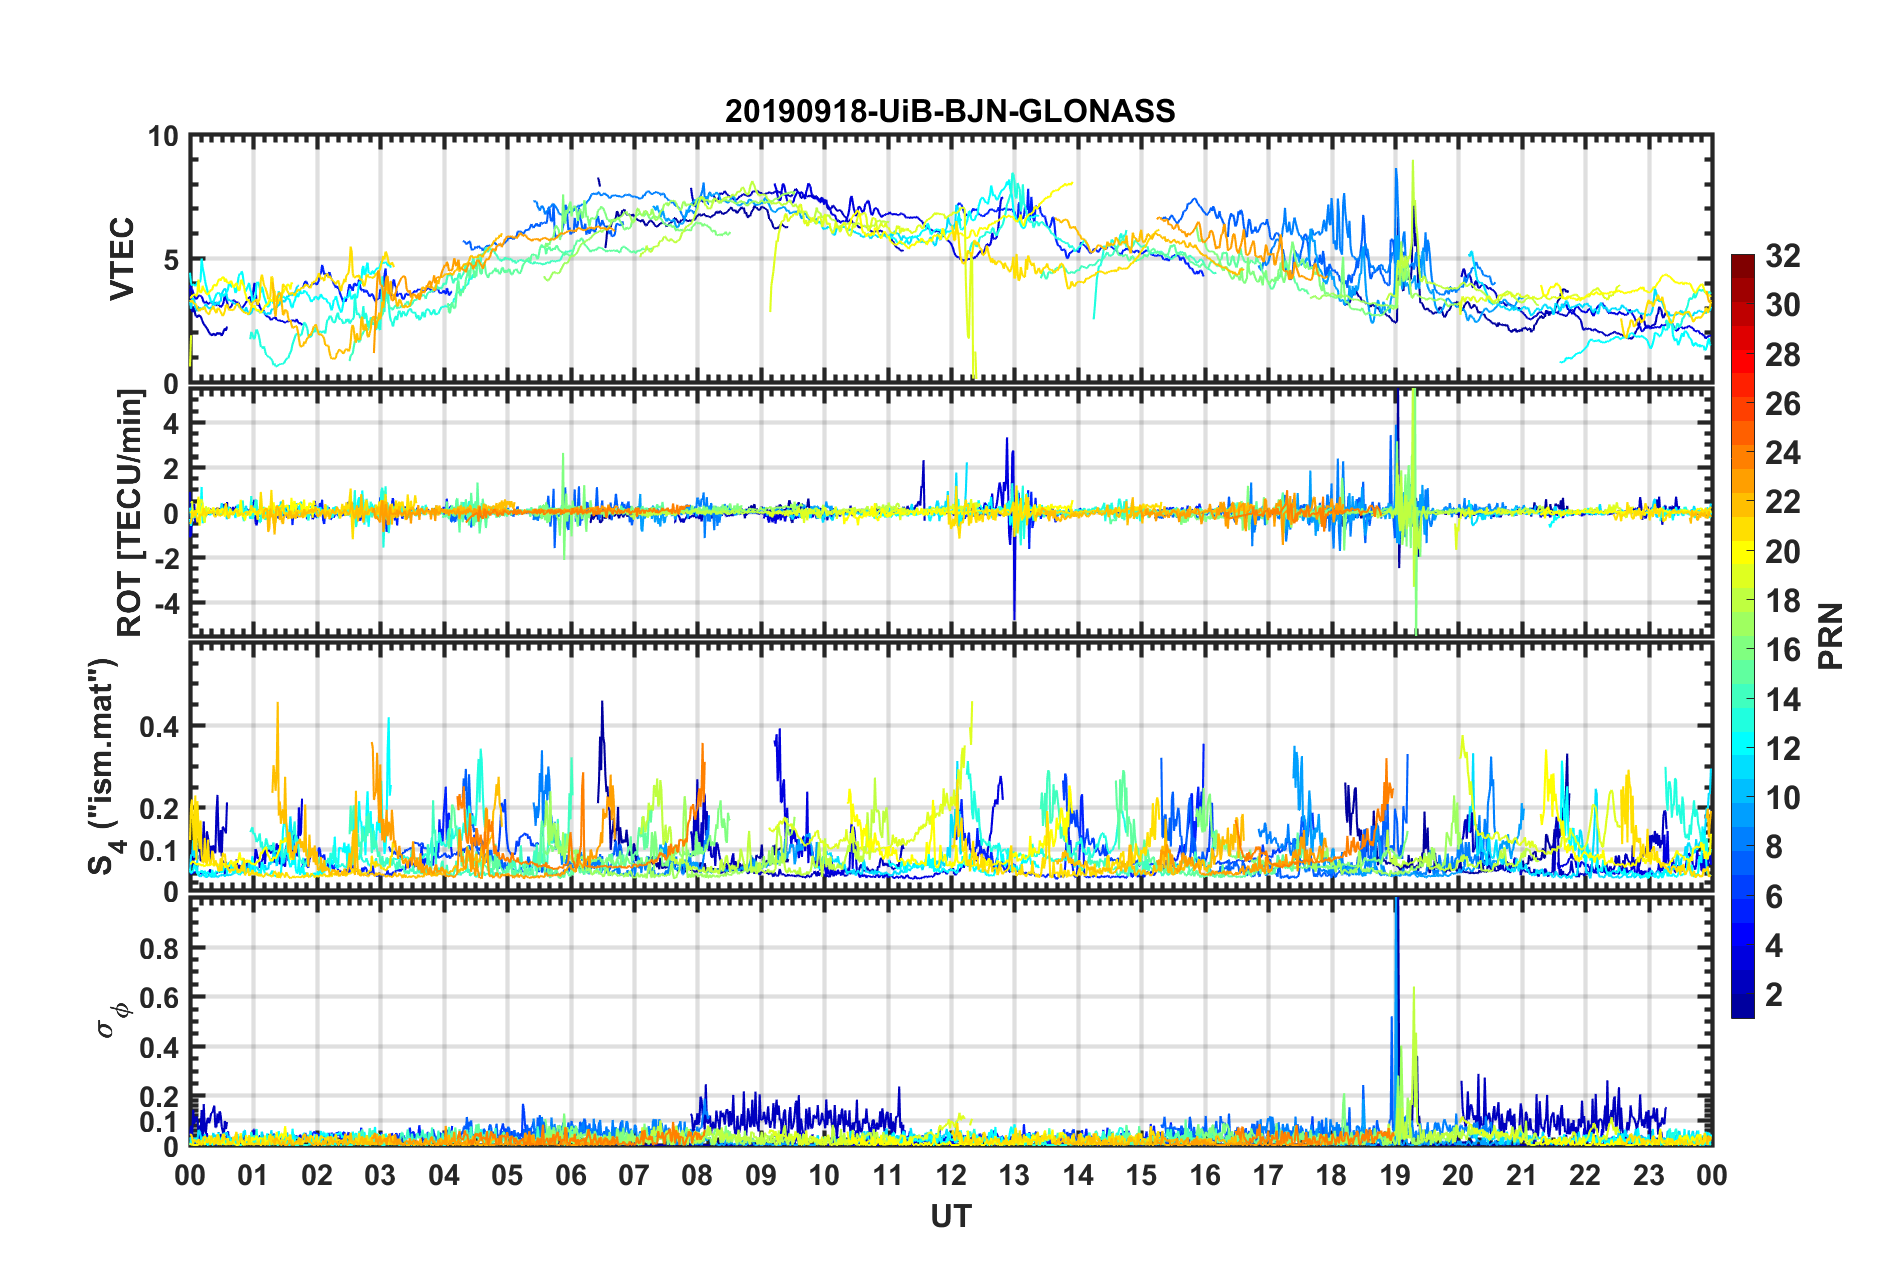The image size is (1902, 1272).
Task: Click colorbar tick label 2
Action: (1774, 995)
